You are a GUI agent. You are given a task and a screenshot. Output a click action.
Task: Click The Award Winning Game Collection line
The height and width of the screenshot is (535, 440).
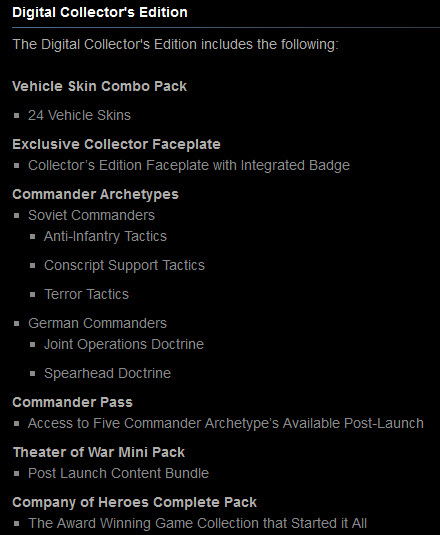(x=197, y=523)
